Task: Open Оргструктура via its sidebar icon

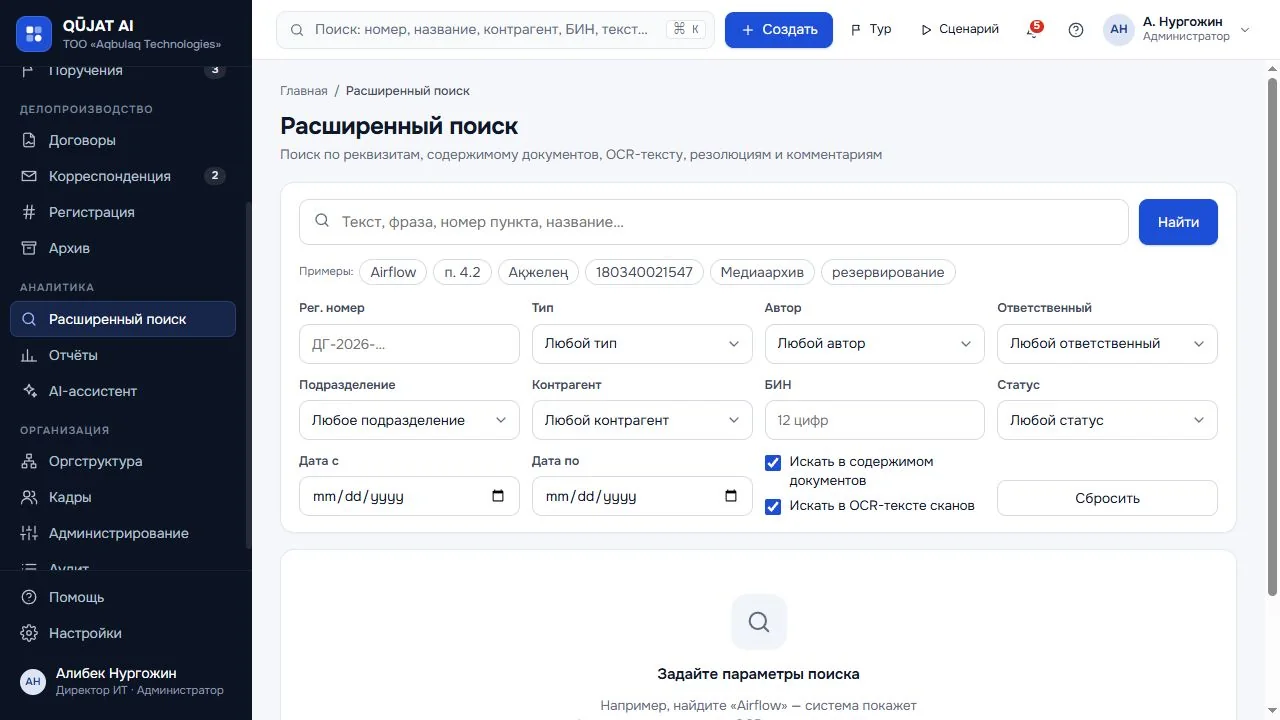Action: point(29,461)
